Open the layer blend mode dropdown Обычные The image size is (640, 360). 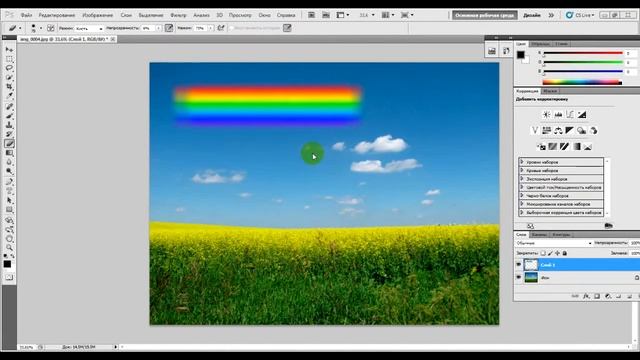553,243
